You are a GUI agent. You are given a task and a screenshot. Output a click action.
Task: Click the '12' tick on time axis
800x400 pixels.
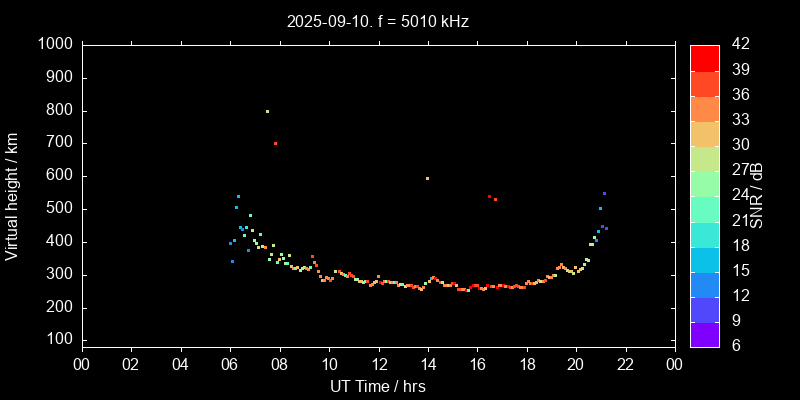[378, 365]
